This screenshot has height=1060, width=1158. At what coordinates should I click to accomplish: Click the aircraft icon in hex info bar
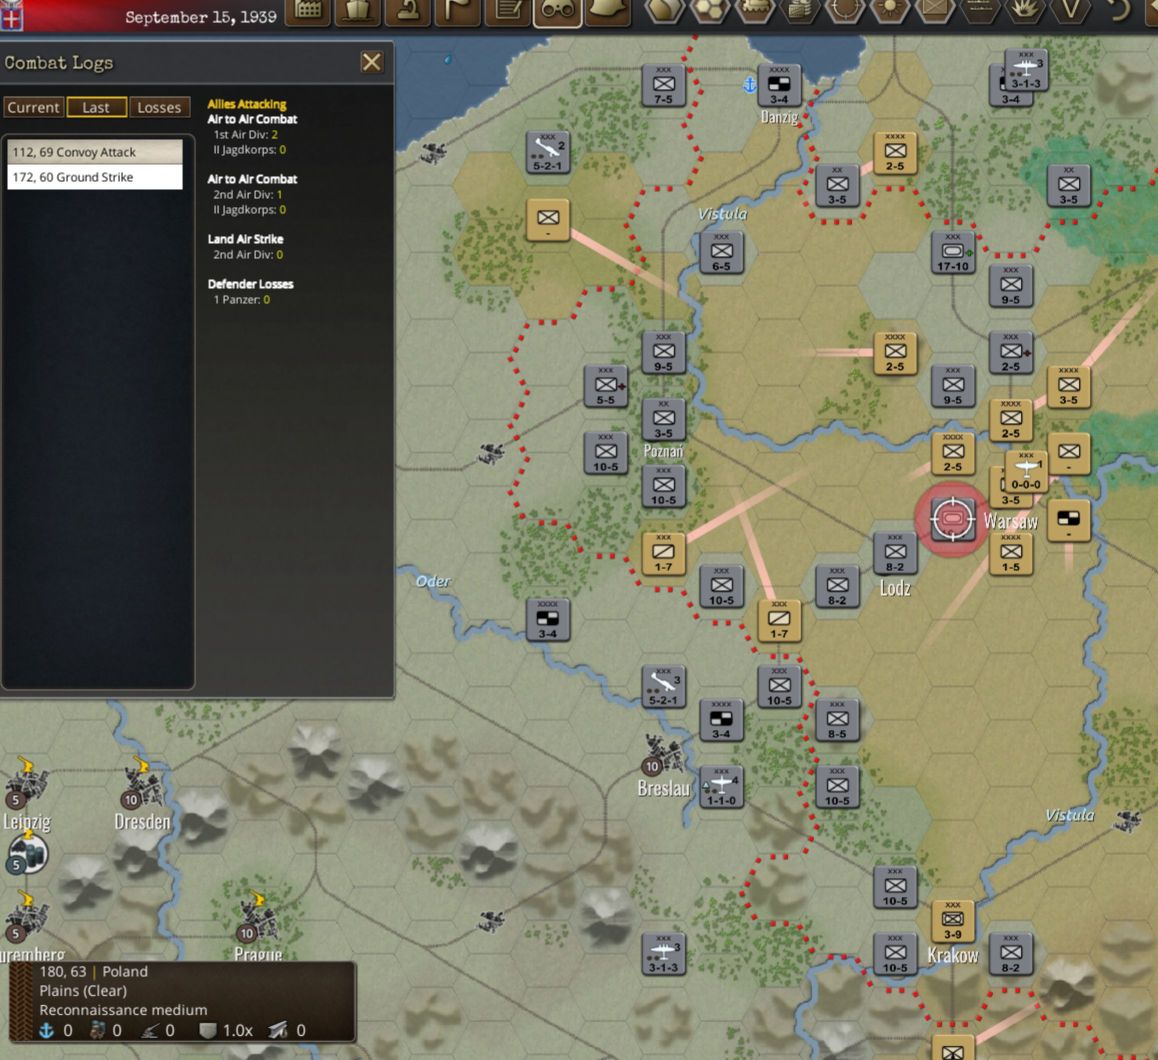(278, 1030)
